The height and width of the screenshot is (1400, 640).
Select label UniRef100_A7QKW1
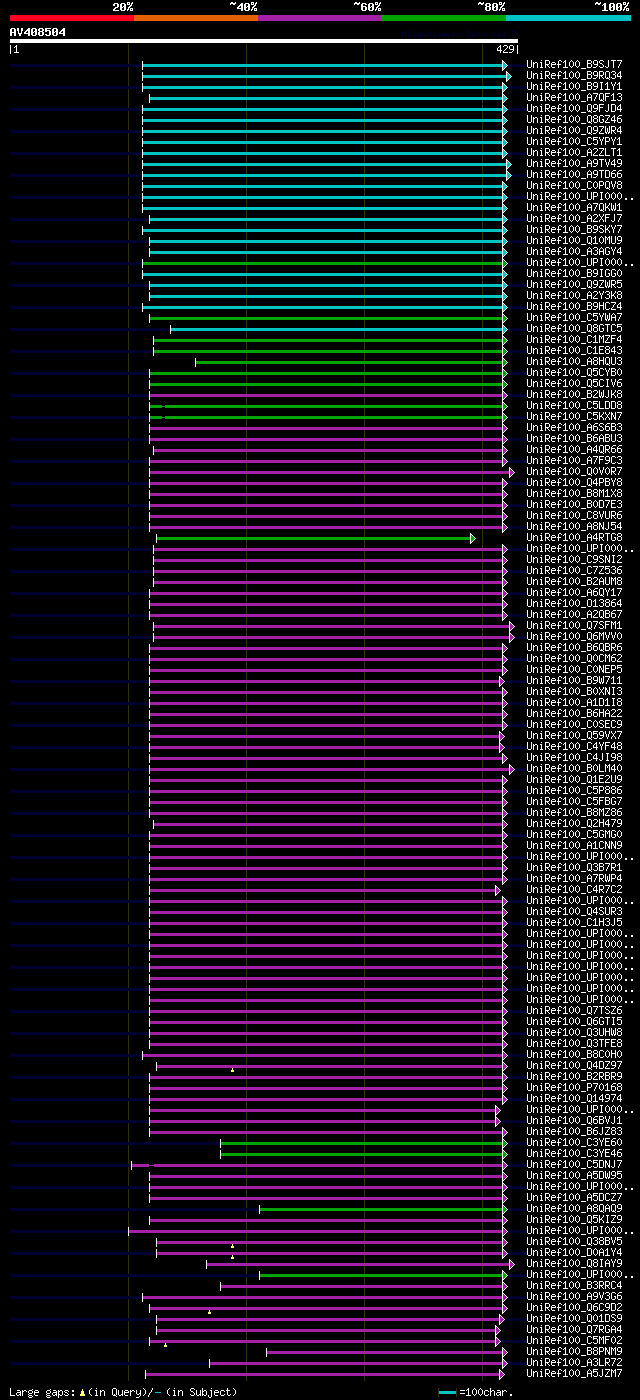[574, 207]
